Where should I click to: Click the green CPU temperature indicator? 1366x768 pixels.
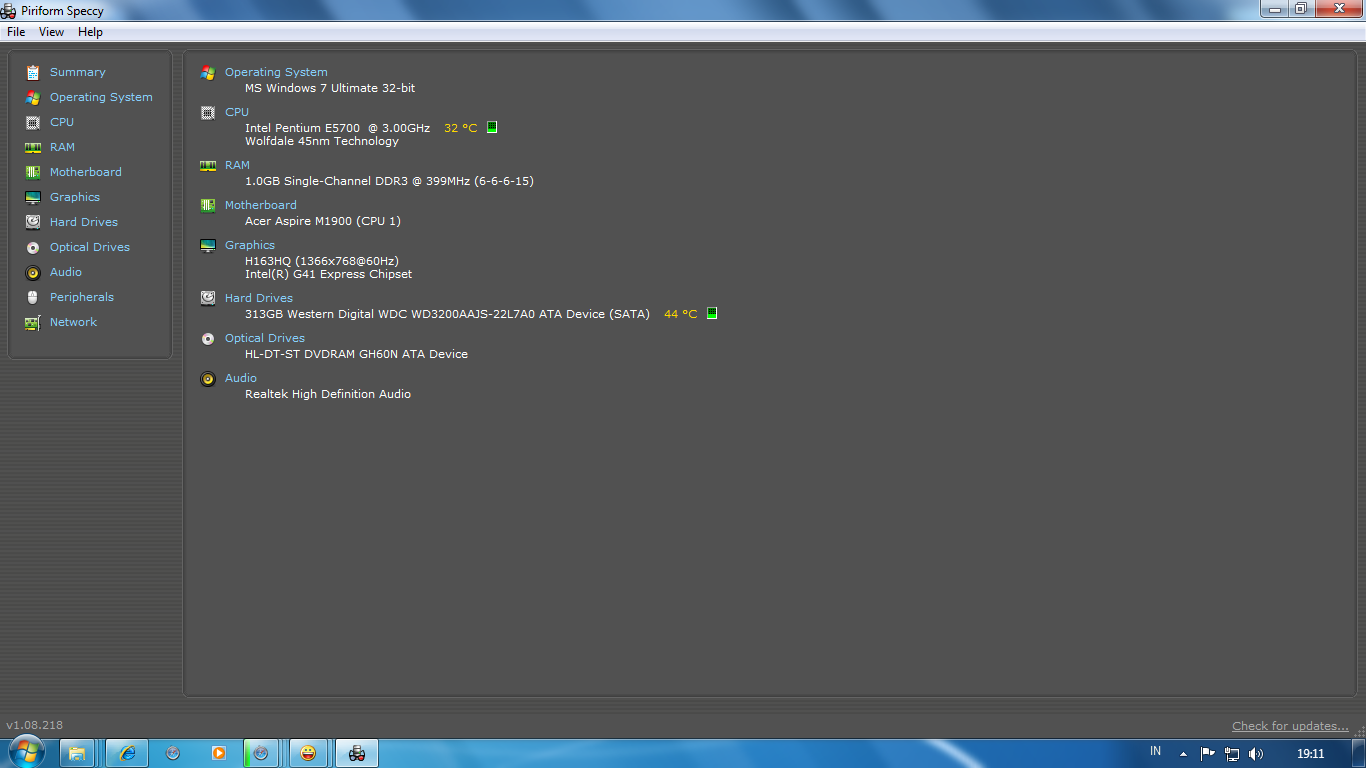coord(492,127)
